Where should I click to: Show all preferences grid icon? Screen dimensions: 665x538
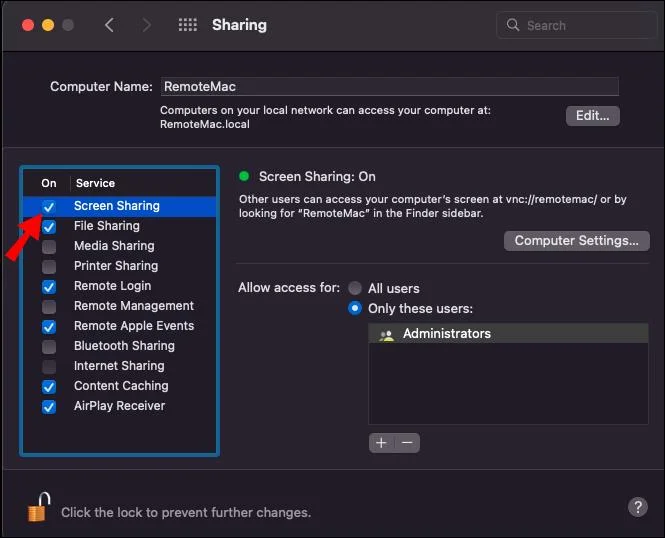tap(187, 25)
